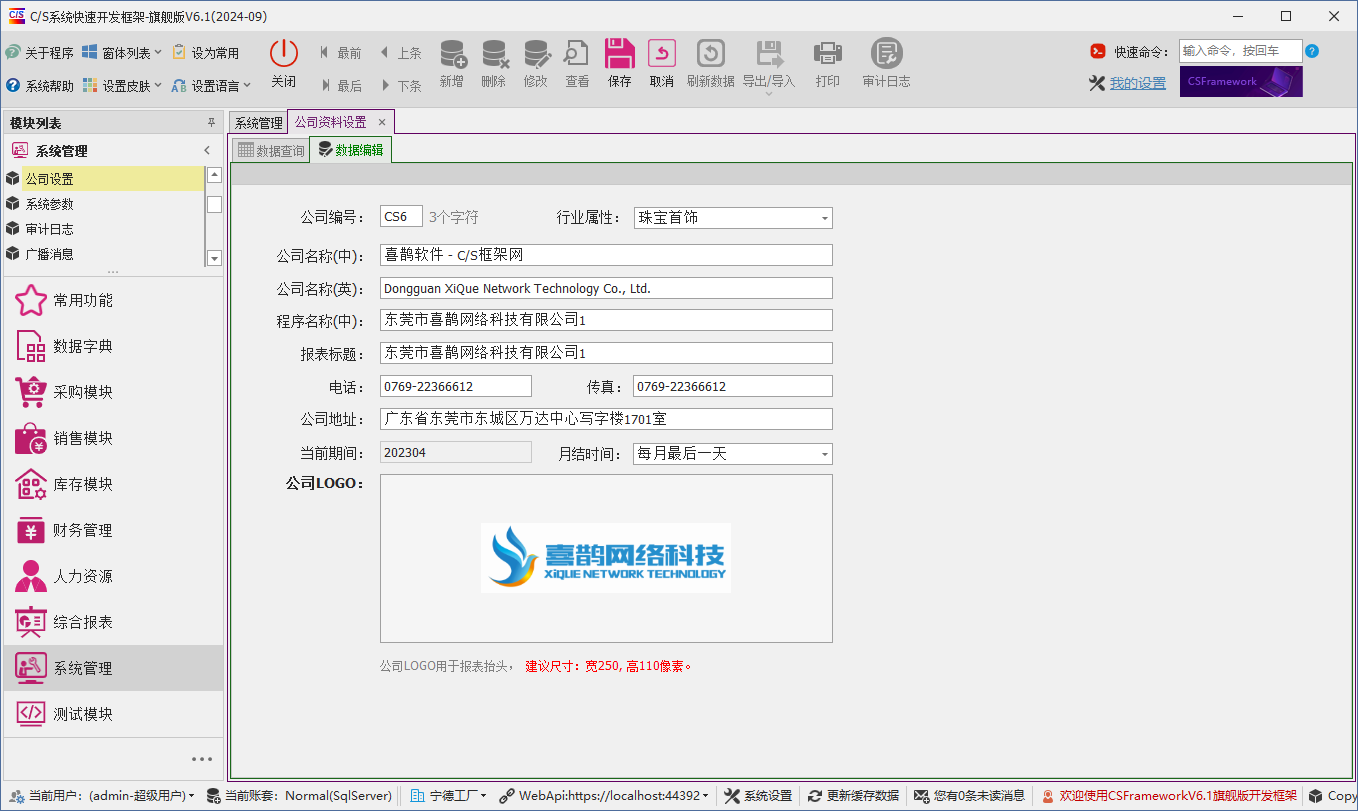The height and width of the screenshot is (811, 1358).
Task: Open the 当前用户 status dropdown
Action: 102,796
